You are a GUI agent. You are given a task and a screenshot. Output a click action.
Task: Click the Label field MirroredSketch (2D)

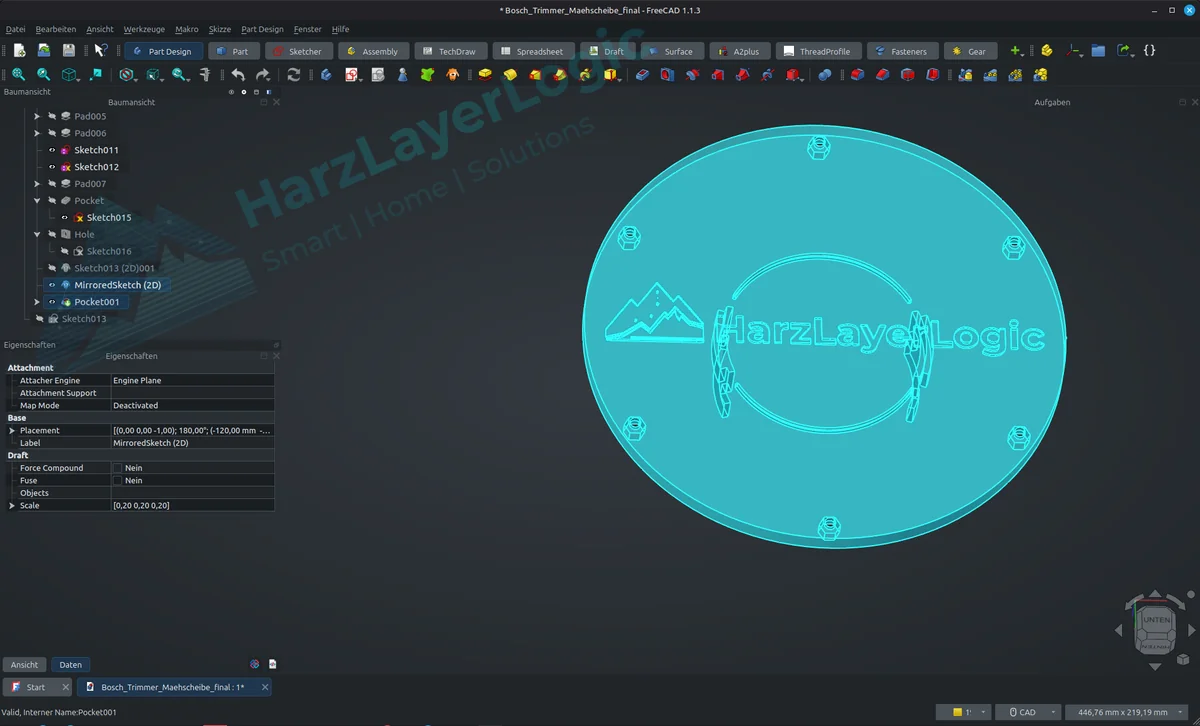191,442
